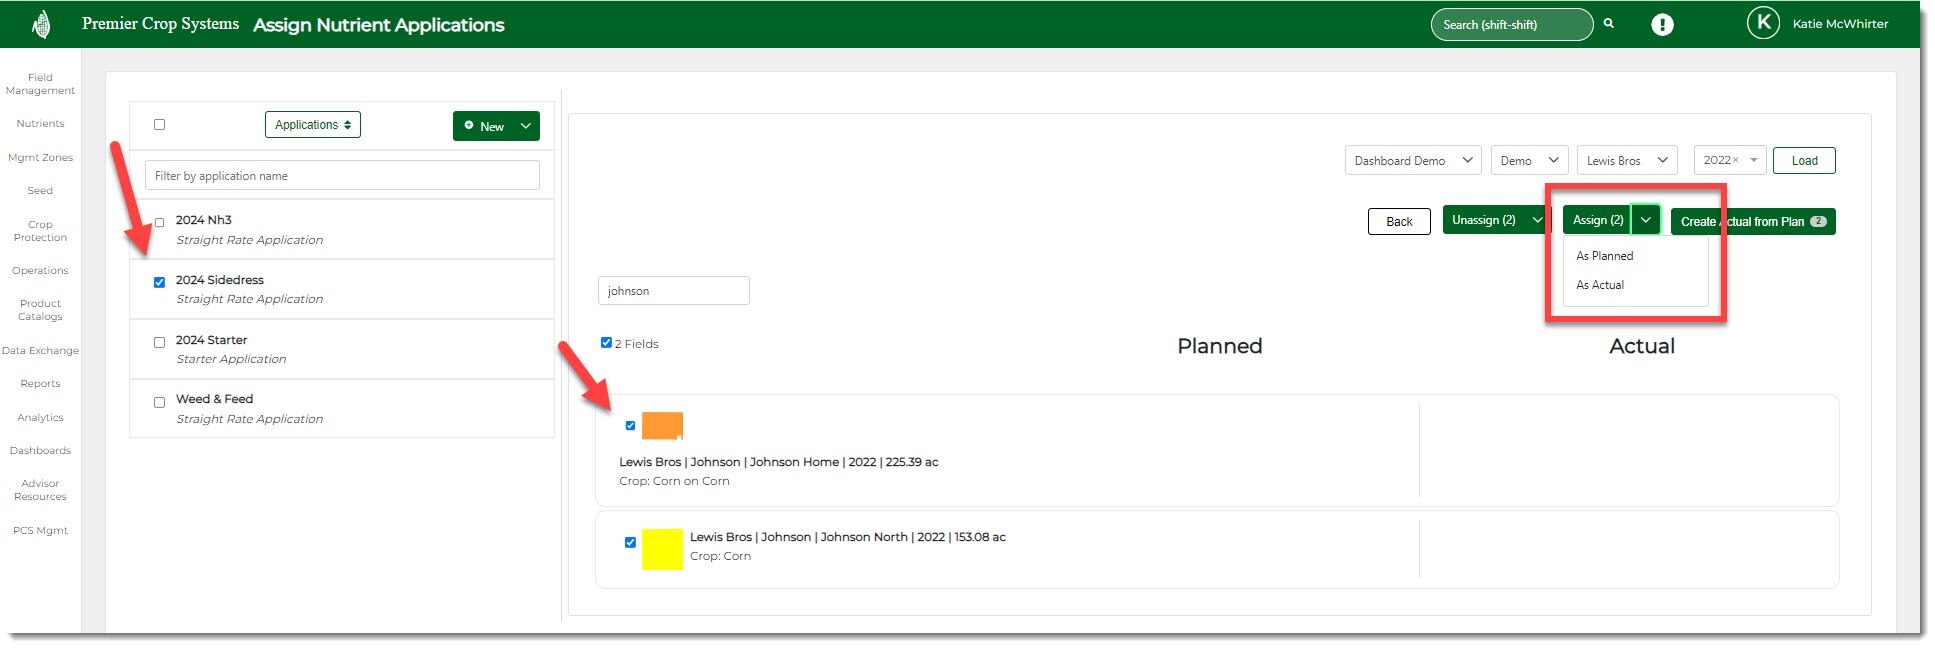Choose As Planned from Assign menu
Viewport: 1935px width, 648px height.
click(x=1604, y=256)
